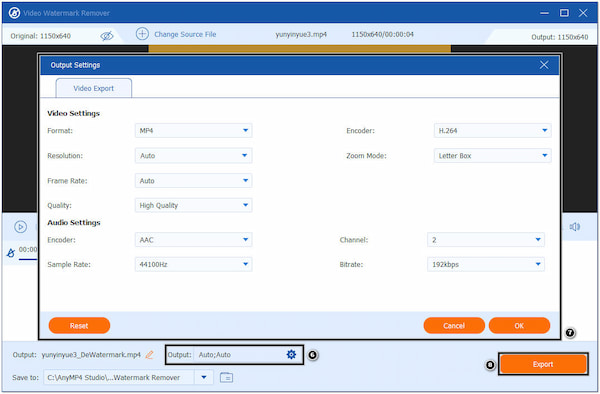
Task: Click the Reset button
Action: click(79, 326)
